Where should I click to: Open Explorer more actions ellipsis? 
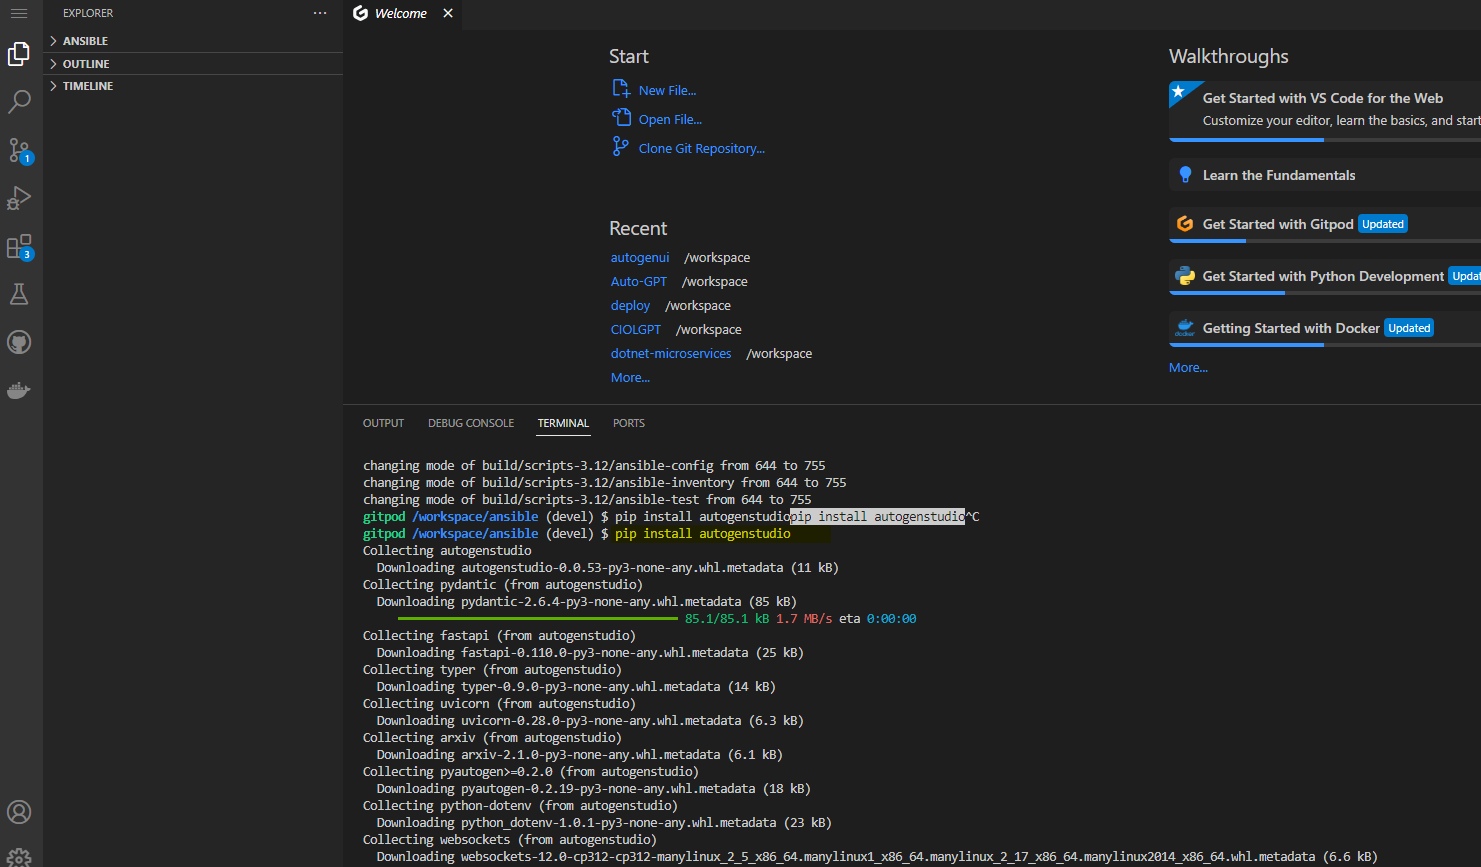[x=320, y=13]
